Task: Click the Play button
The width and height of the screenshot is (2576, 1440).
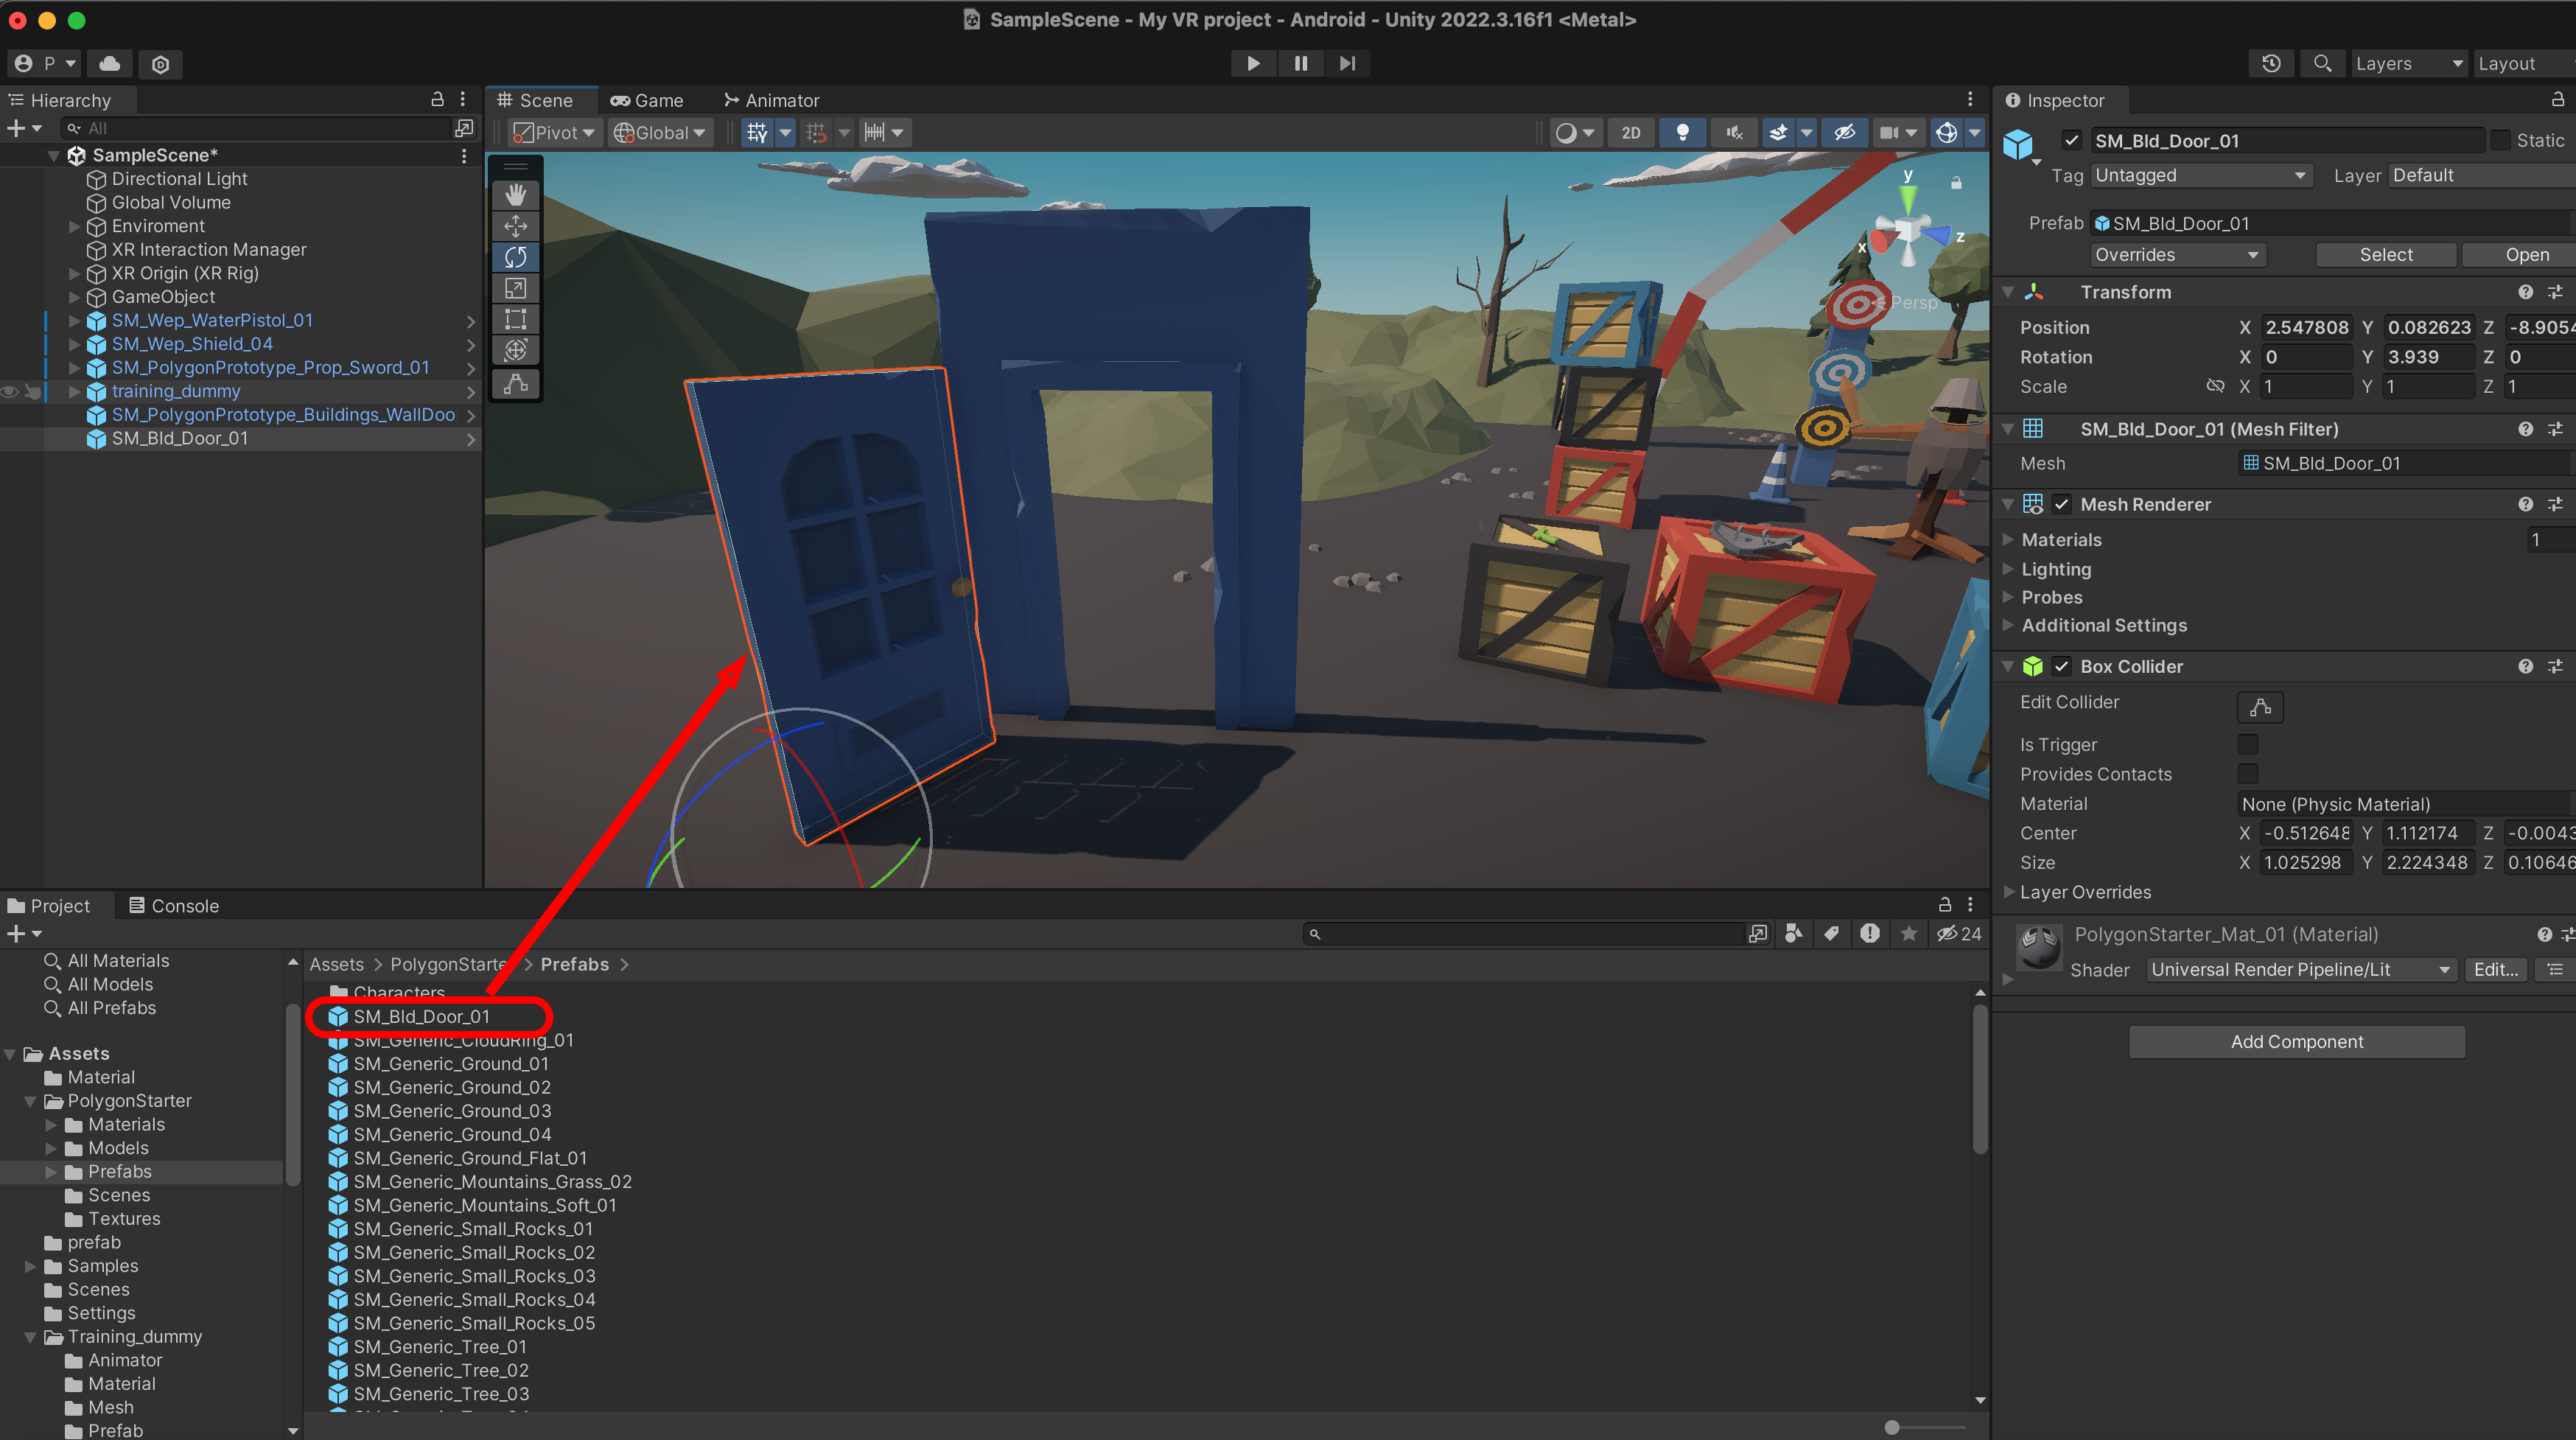Action: [x=1252, y=63]
